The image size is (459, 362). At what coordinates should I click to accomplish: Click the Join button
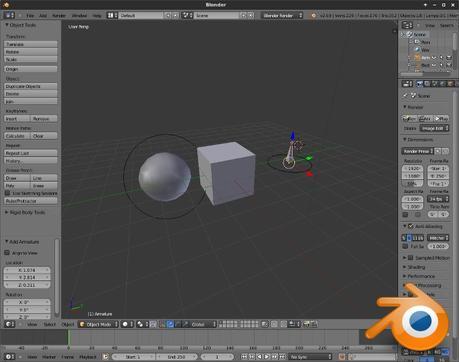[x=31, y=101]
